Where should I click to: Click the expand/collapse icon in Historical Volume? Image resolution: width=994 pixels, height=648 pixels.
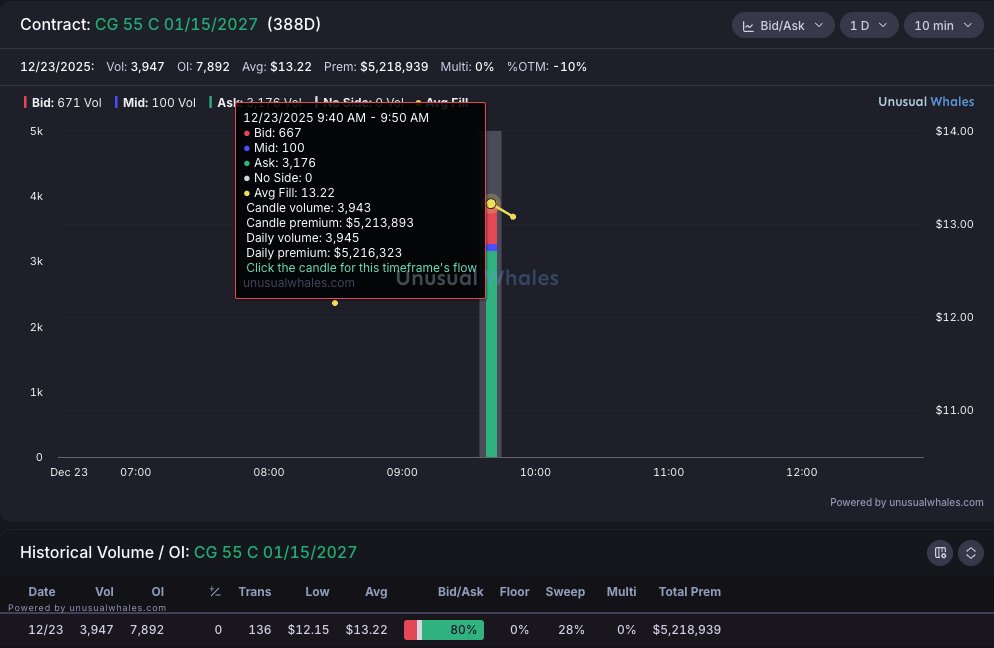[971, 553]
